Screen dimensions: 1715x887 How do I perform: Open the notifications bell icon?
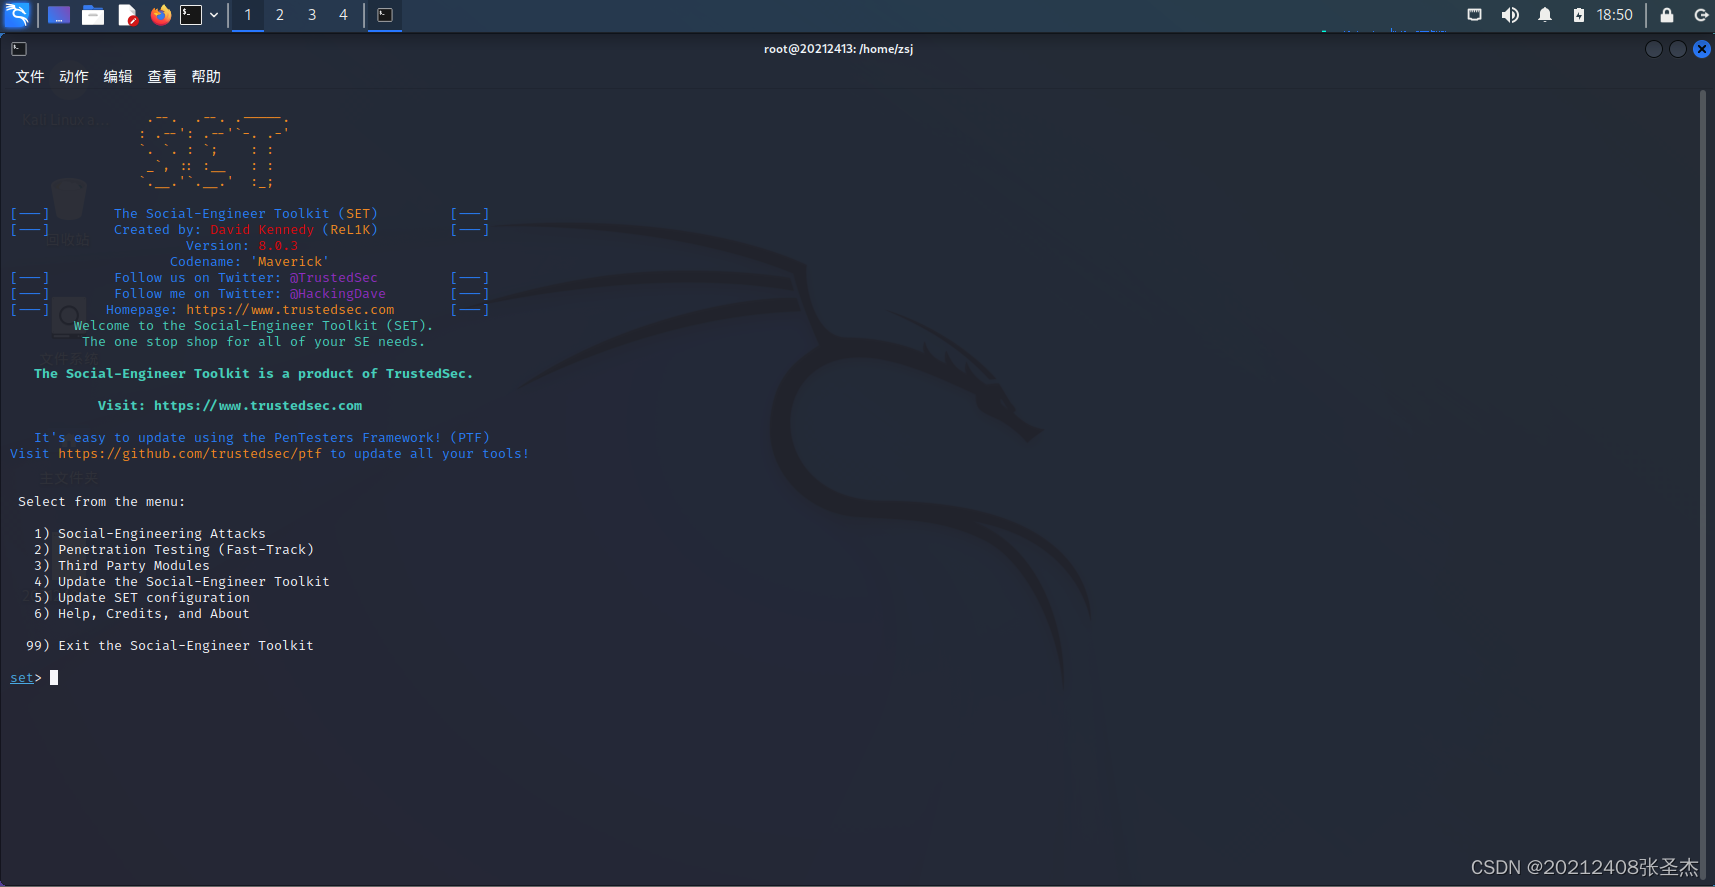(1545, 15)
